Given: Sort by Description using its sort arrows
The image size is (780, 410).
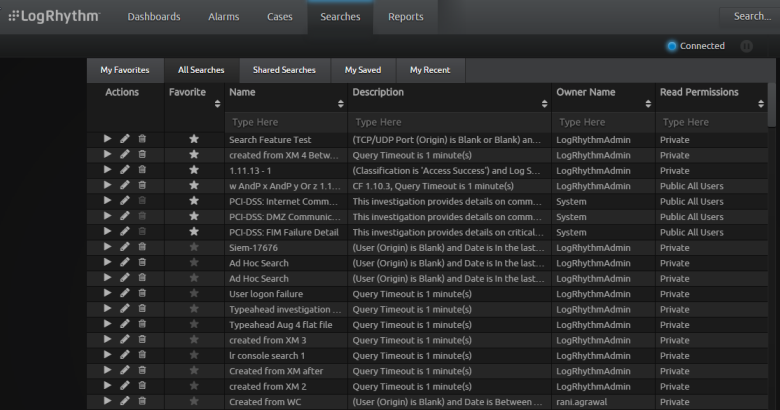Looking at the screenshot, I should tap(544, 103).
